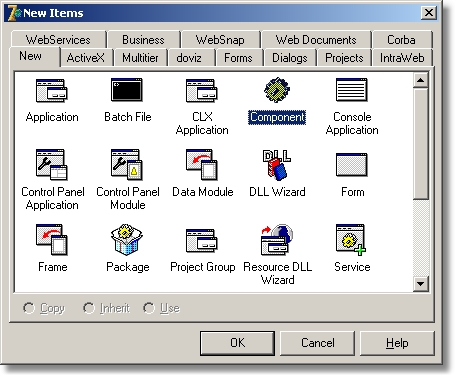The height and width of the screenshot is (377, 455).
Task: Confirm with the OK button
Action: tap(237, 343)
